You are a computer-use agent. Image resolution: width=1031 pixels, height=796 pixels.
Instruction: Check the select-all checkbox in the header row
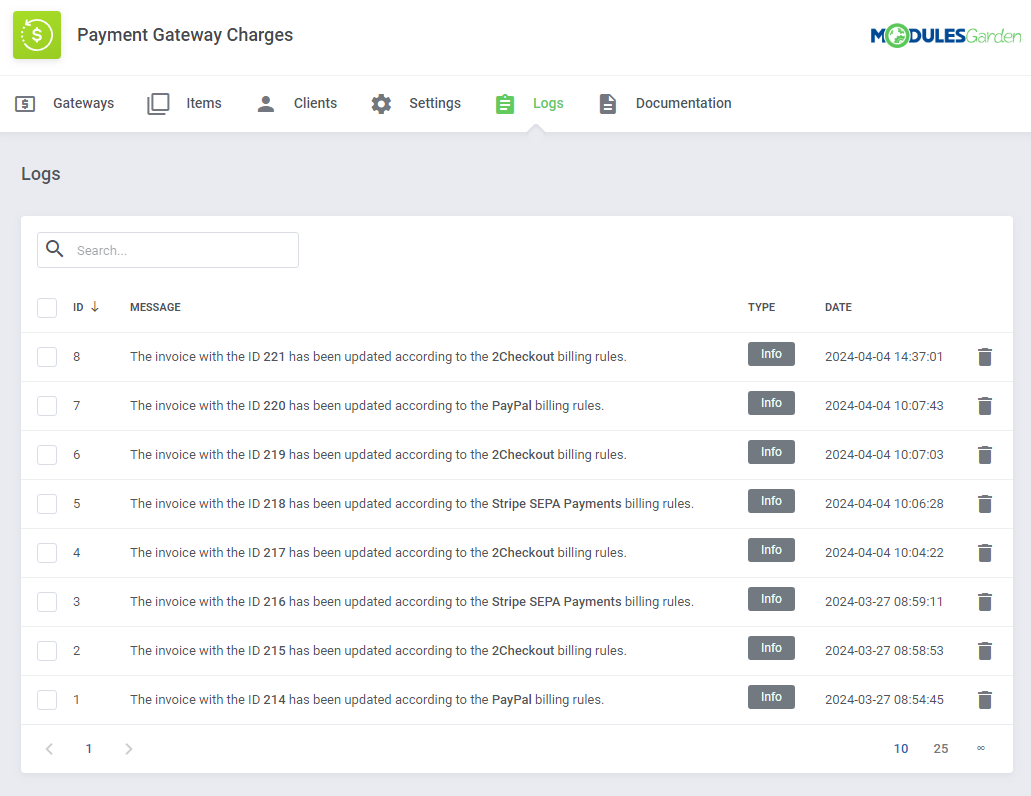point(47,307)
